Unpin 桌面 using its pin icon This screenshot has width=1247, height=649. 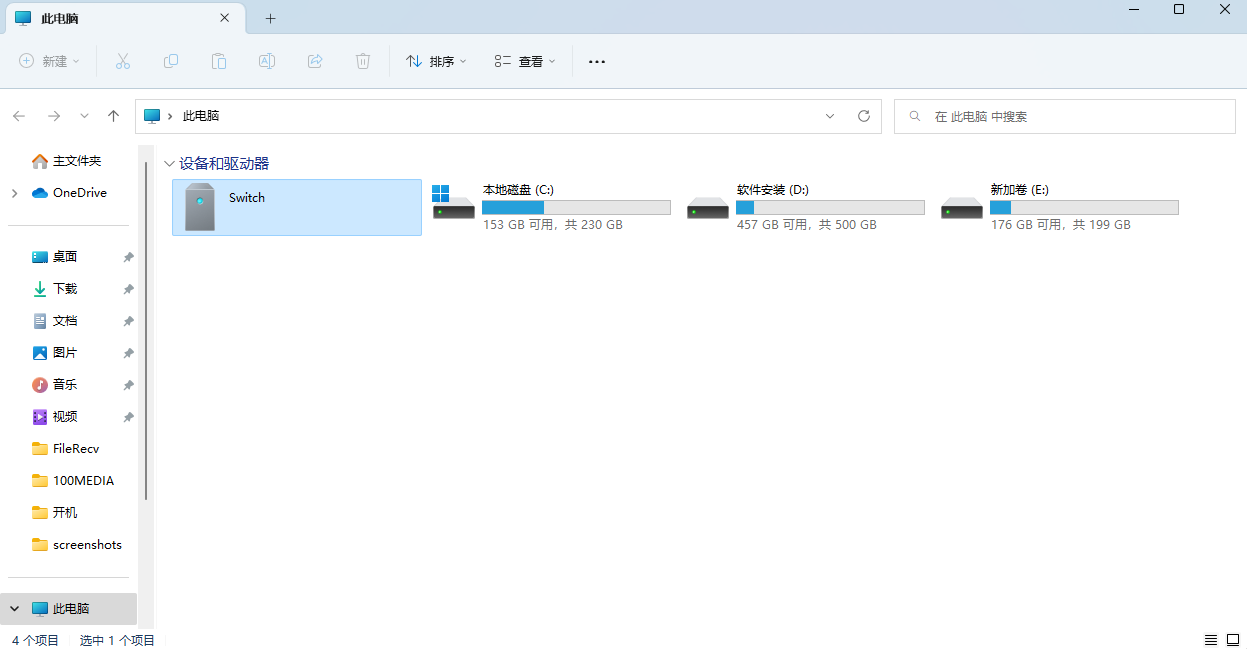pyautogui.click(x=128, y=257)
